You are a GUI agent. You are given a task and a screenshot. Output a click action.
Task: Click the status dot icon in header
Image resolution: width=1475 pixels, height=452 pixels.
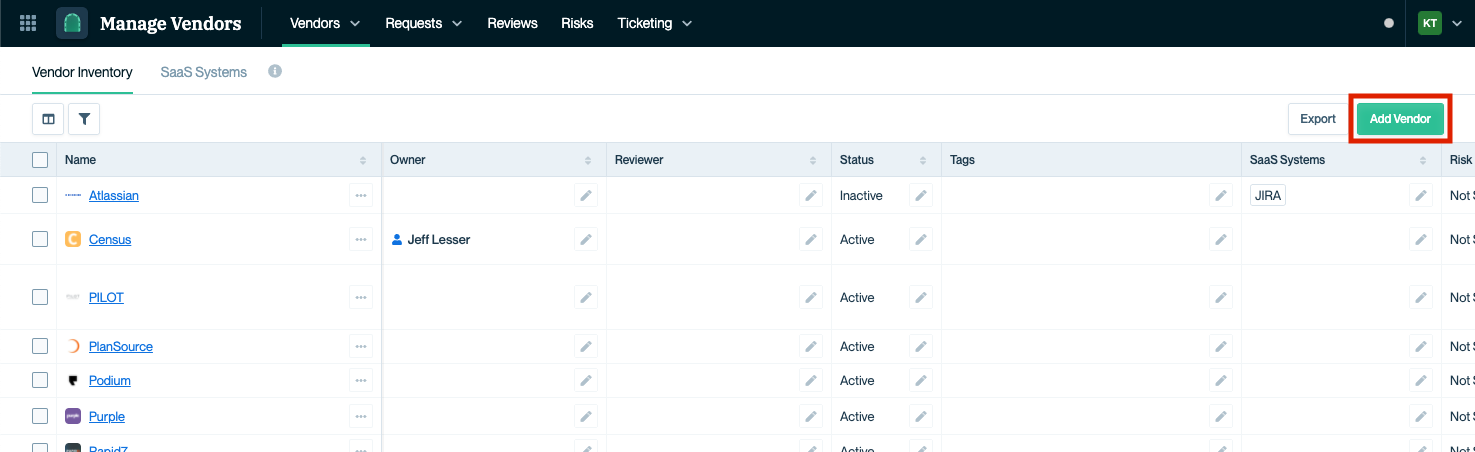click(x=1389, y=23)
